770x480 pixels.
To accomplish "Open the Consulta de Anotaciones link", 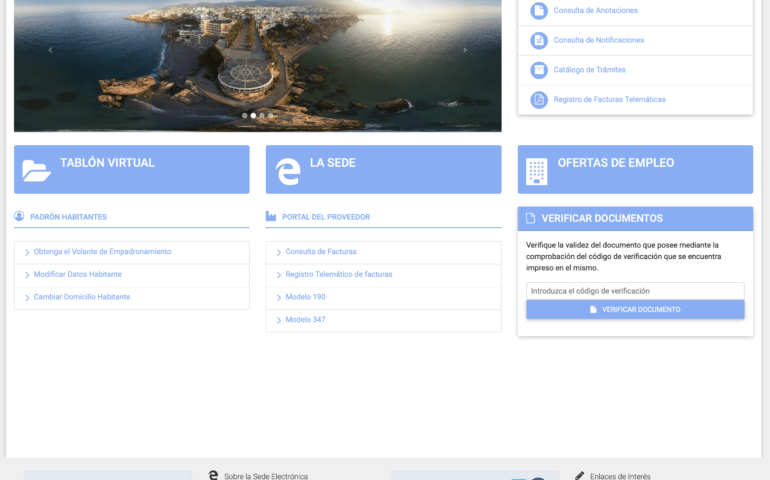I will pyautogui.click(x=595, y=10).
